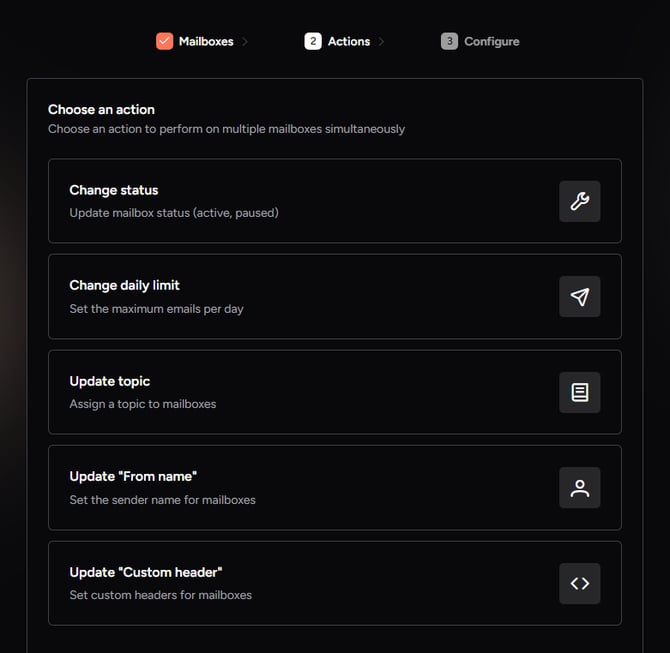Screen dimensions: 670x653
Task: Go back to the Mailboxes step
Action: click(206, 41)
